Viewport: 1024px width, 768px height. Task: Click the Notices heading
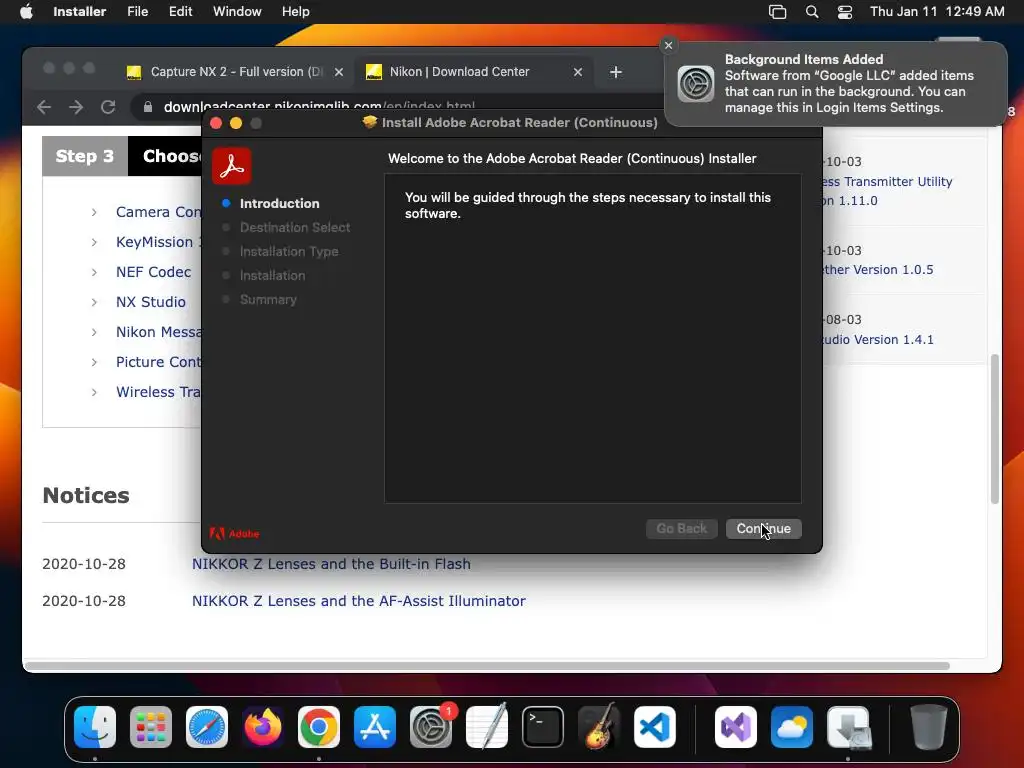pyautogui.click(x=86, y=496)
